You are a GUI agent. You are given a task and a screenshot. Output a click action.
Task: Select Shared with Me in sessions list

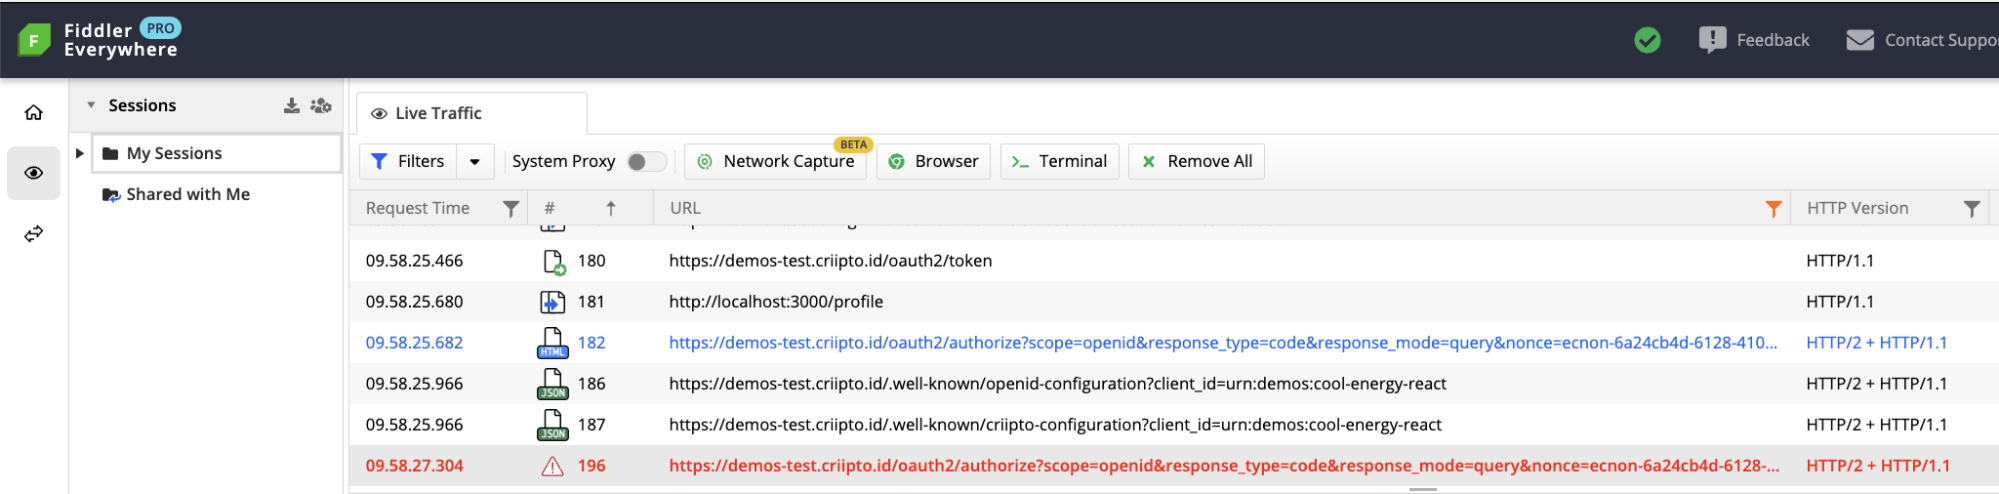point(187,194)
